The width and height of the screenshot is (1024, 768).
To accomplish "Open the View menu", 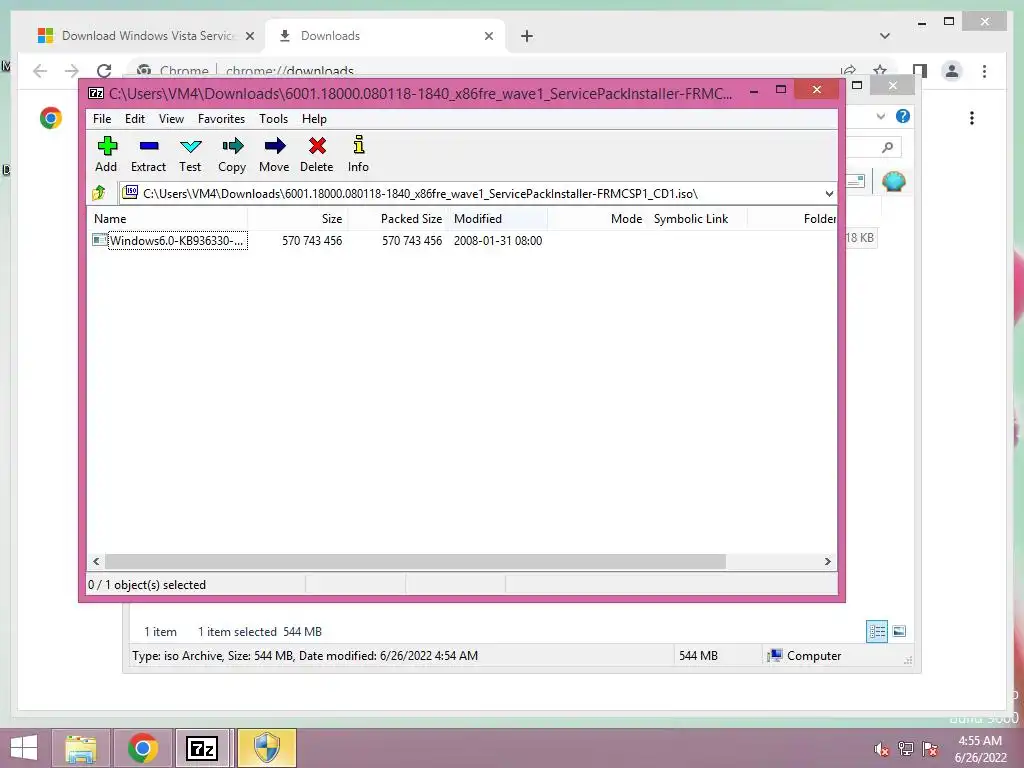I will click(x=171, y=119).
